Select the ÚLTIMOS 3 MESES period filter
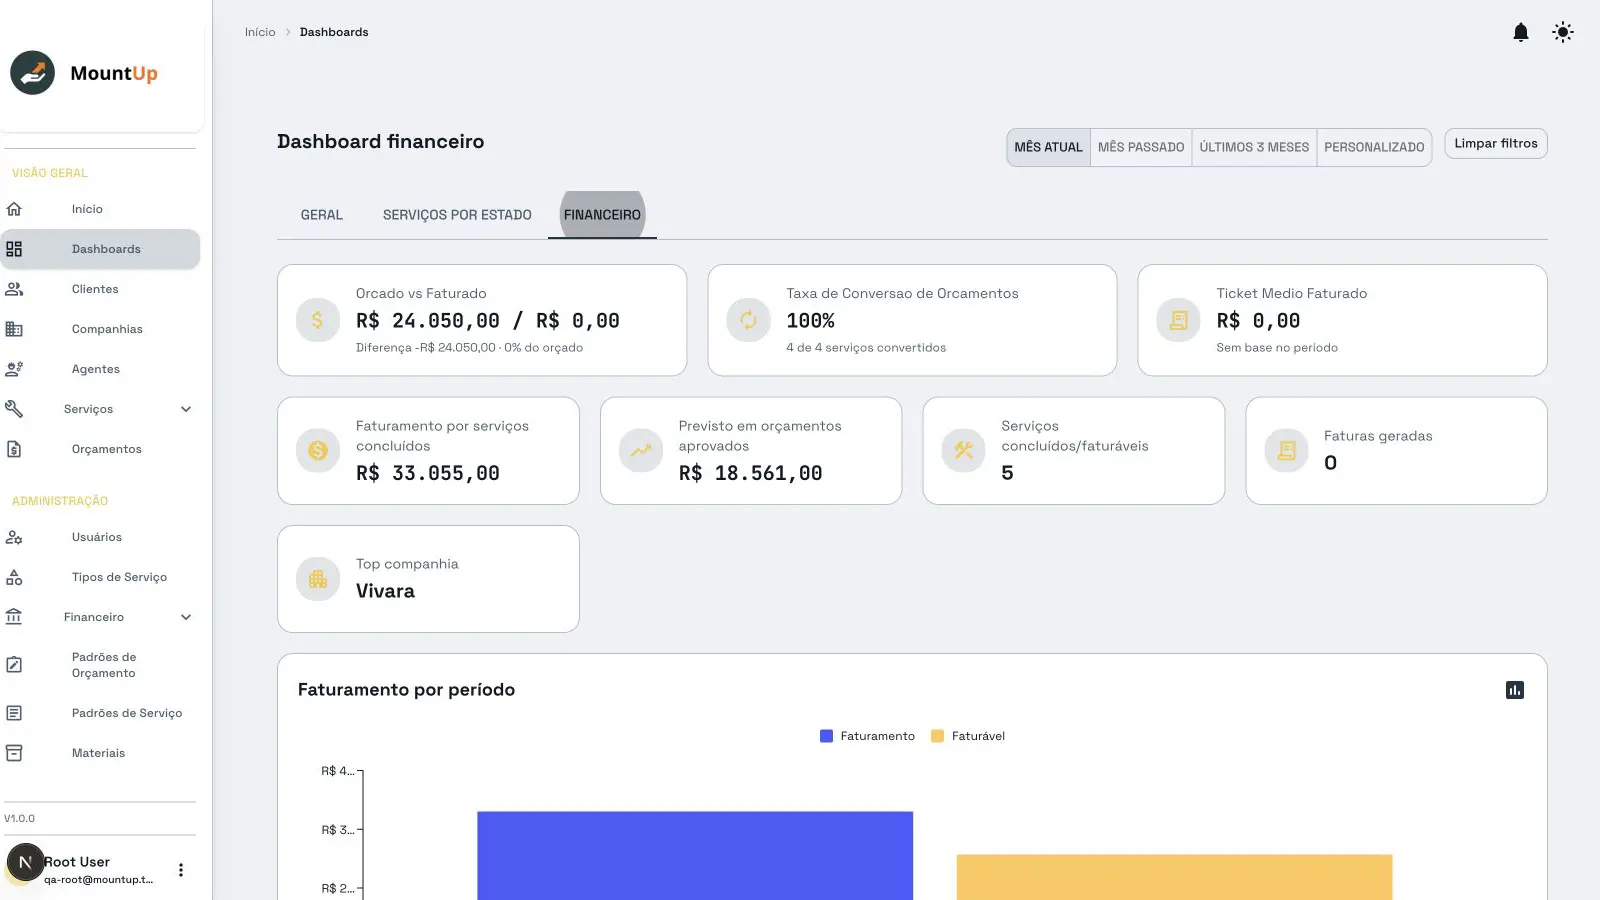Viewport: 1600px width, 900px height. (1254, 147)
